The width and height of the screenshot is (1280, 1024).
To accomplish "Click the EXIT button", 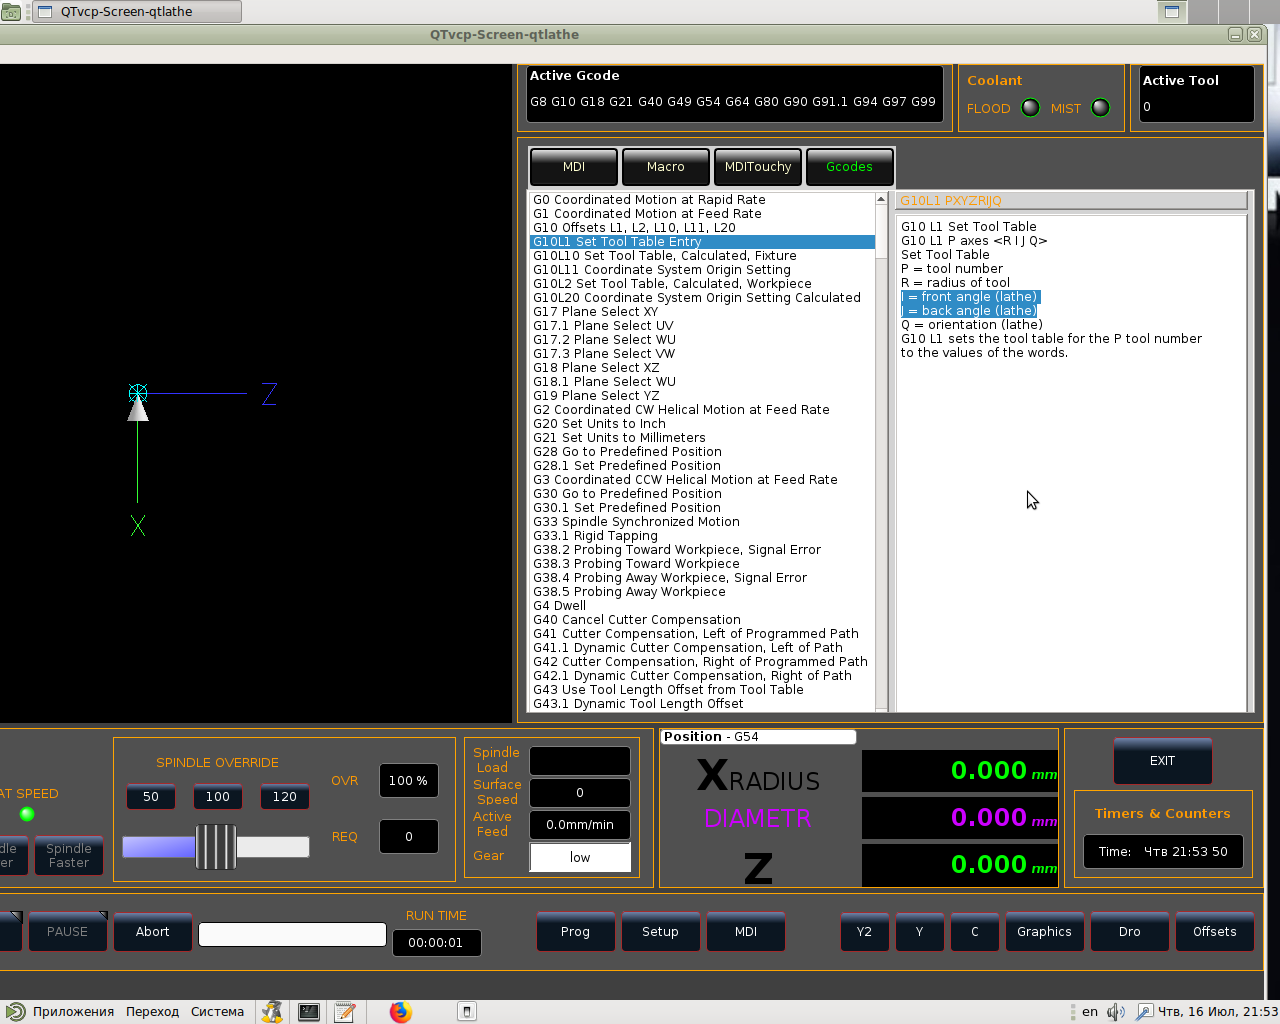I will 1163,761.
